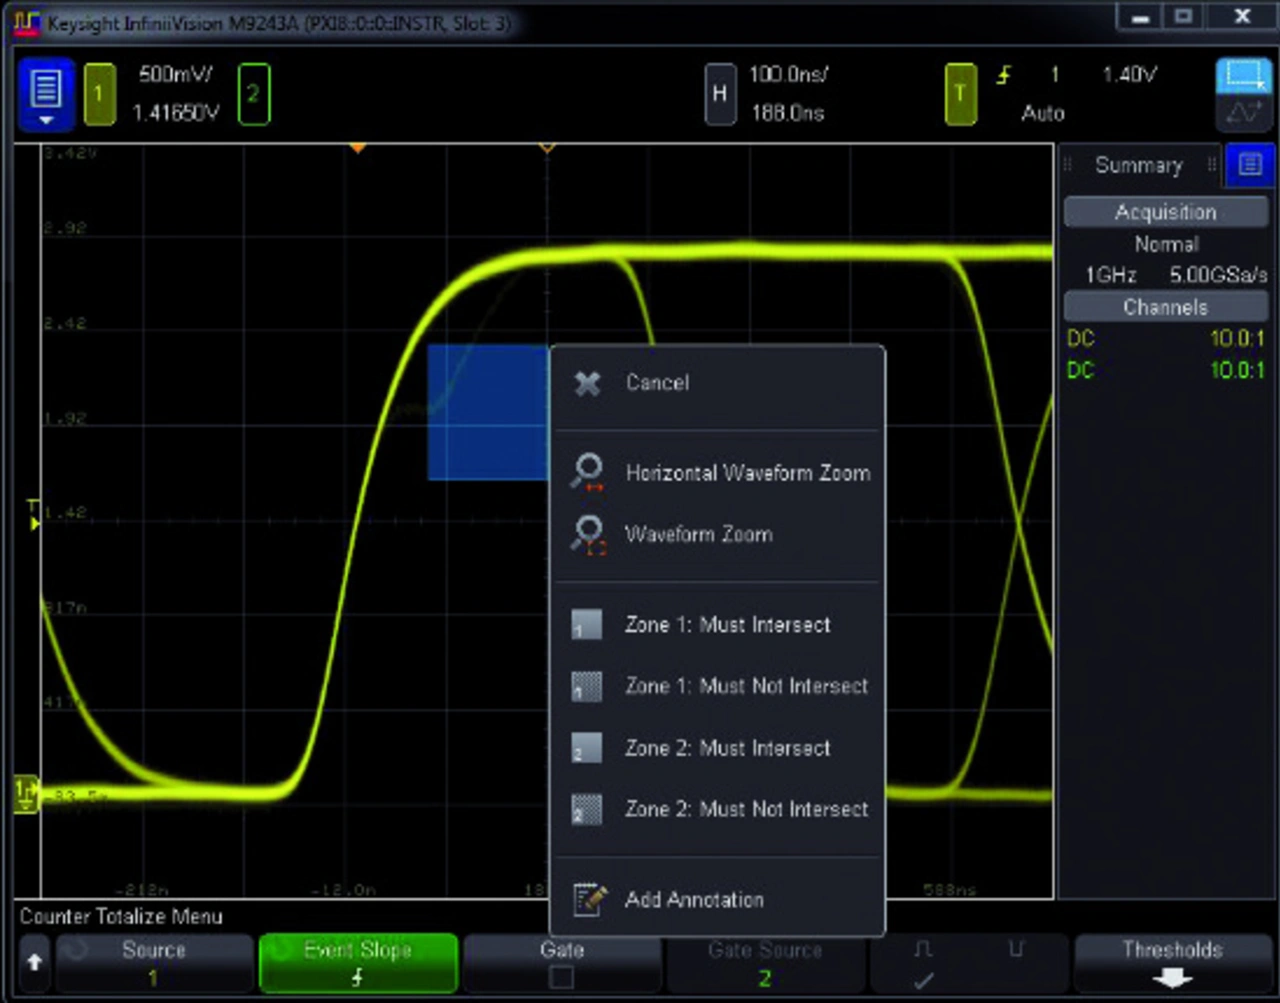The width and height of the screenshot is (1280, 1003).
Task: Click the trigger level marker on left edge
Action: tap(34, 516)
